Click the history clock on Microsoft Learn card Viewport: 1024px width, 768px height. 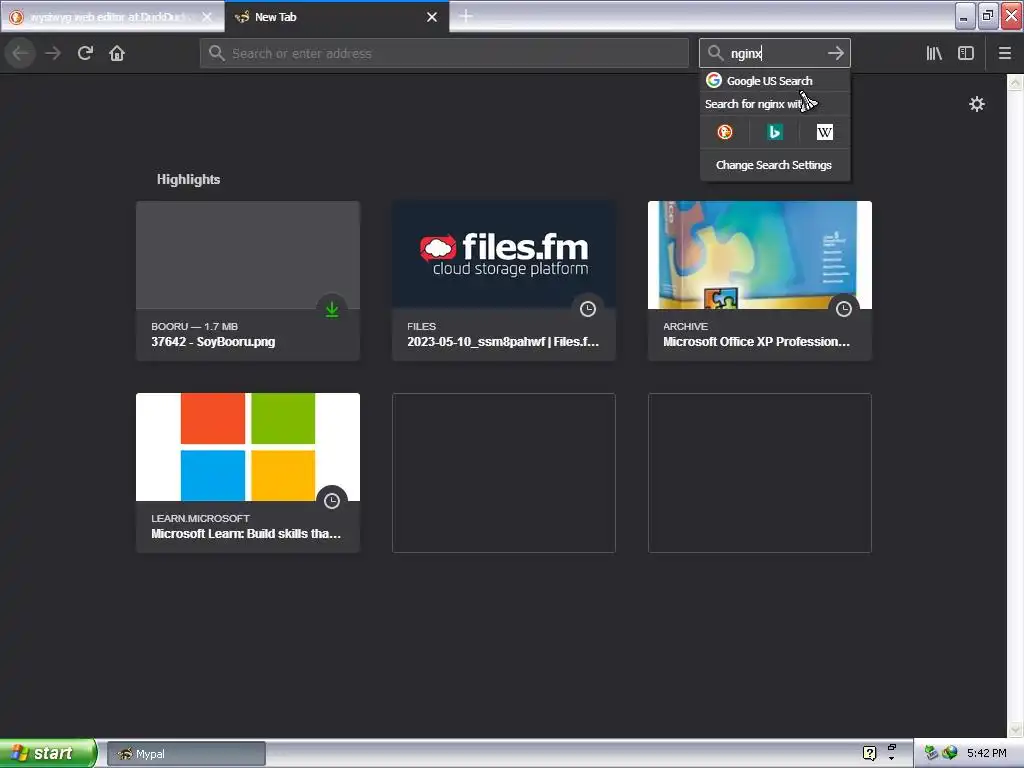click(332, 501)
